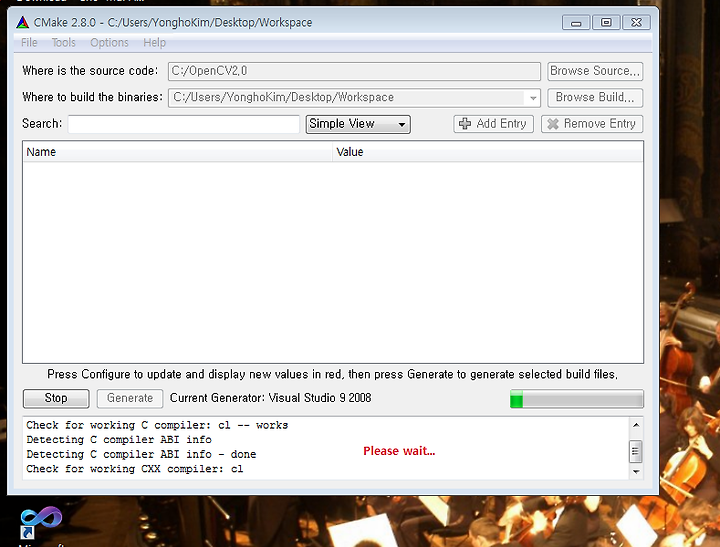
Task: Maximize the CMake window
Action: click(x=606, y=23)
